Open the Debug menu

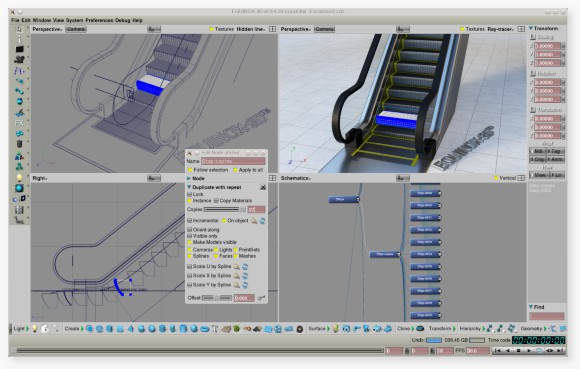(x=123, y=20)
